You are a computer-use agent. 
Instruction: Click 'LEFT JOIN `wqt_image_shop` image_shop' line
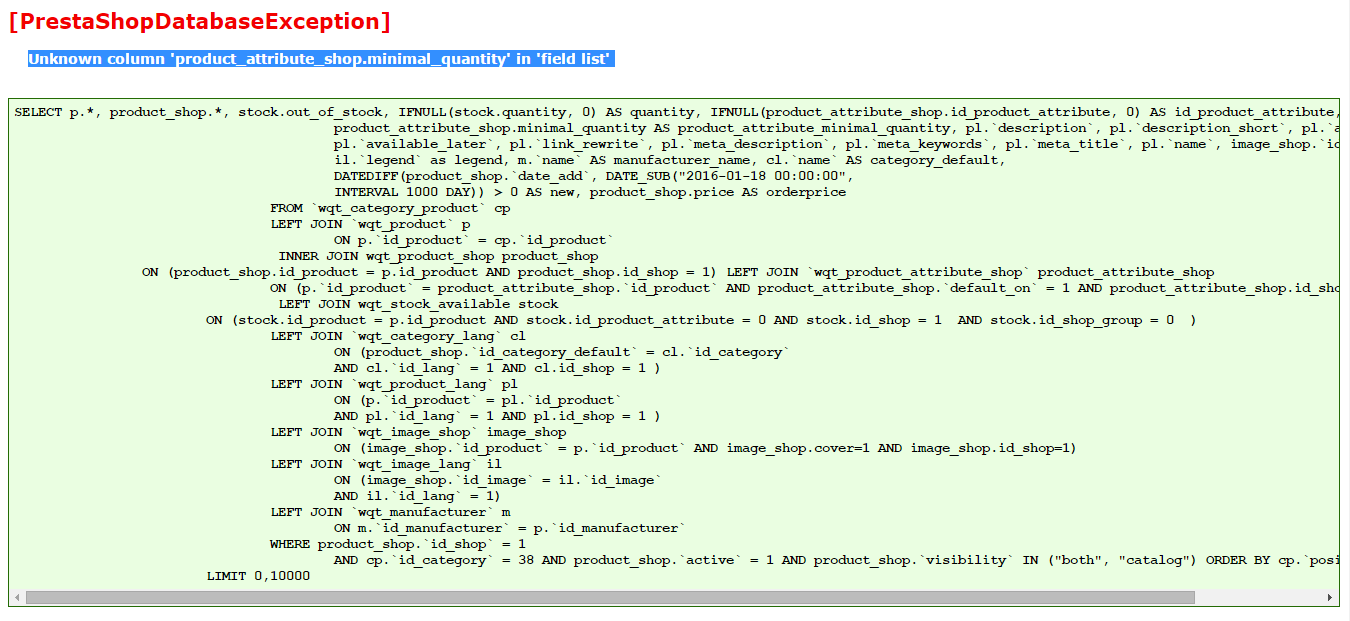[418, 432]
